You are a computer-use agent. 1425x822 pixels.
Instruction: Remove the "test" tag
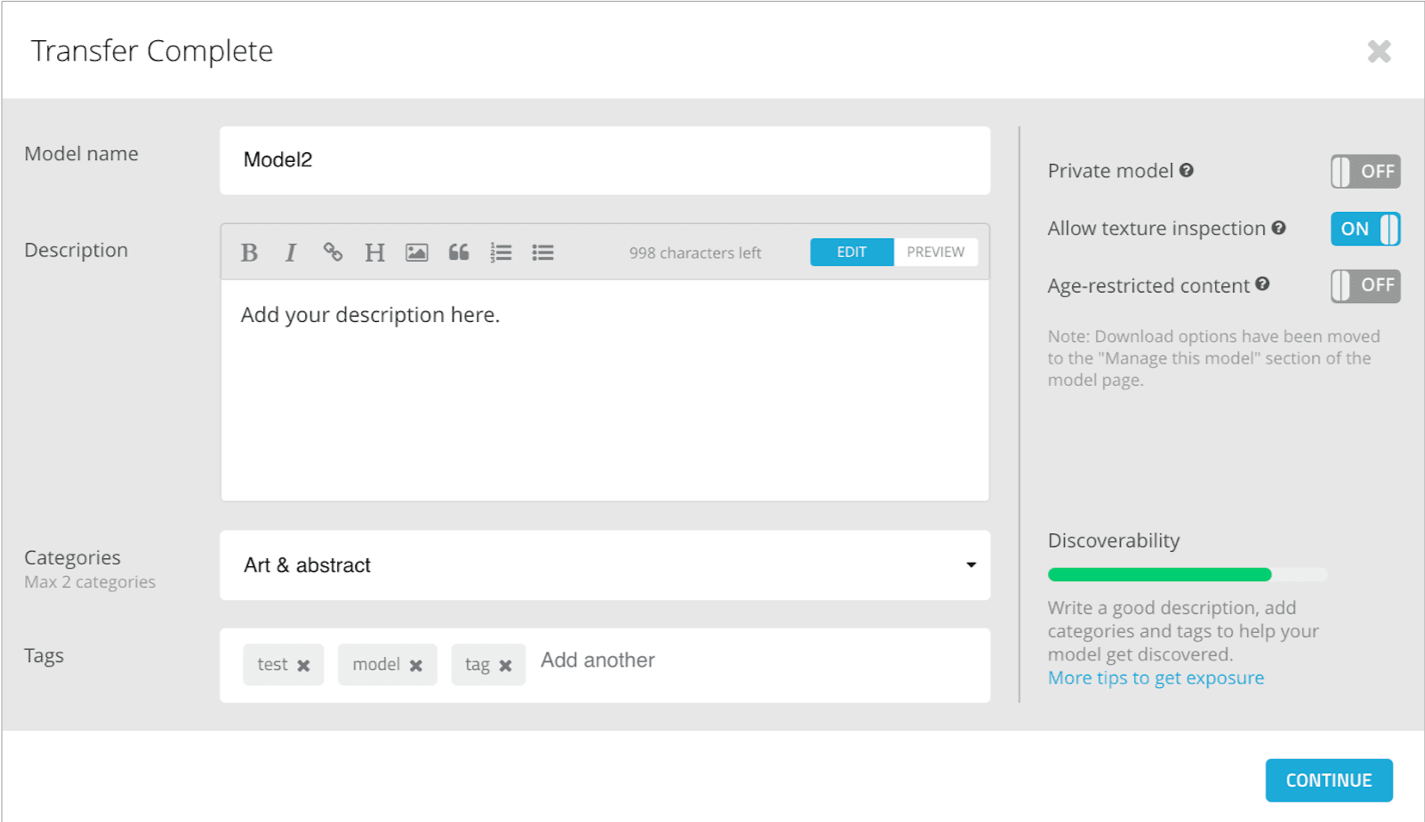(x=304, y=666)
